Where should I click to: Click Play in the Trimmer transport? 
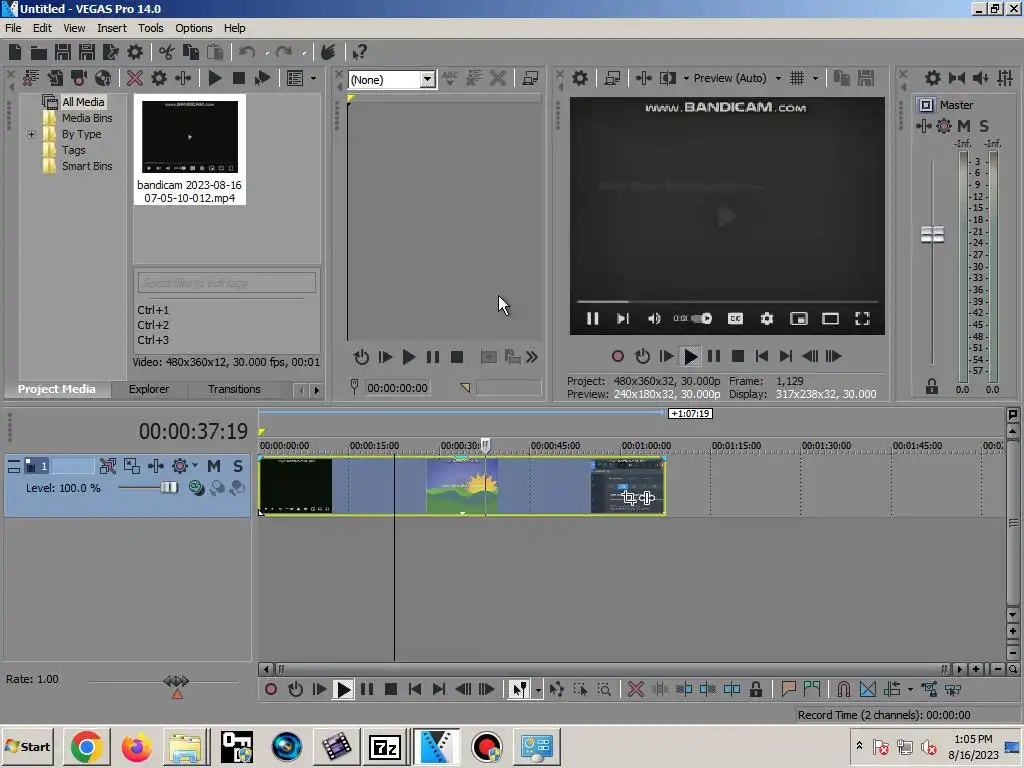[409, 357]
